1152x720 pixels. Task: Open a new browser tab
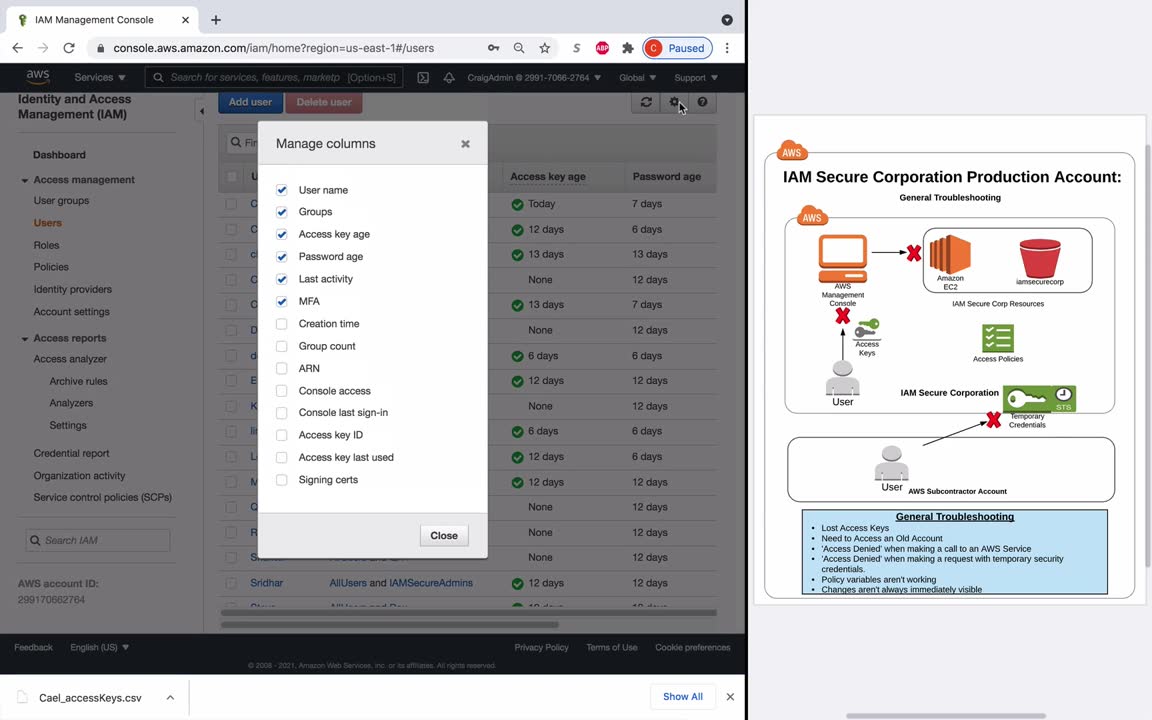pos(215,20)
